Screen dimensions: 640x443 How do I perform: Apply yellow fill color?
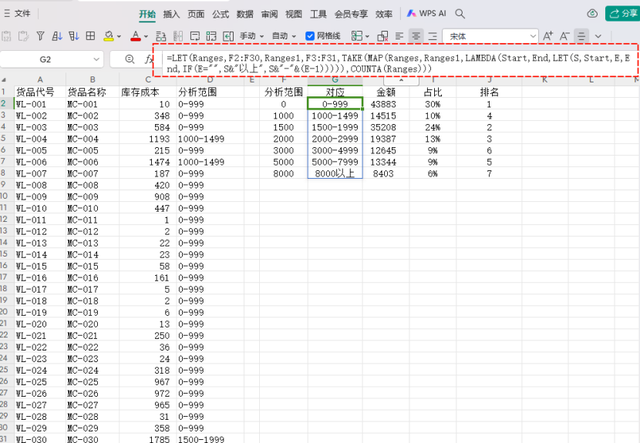click(109, 36)
